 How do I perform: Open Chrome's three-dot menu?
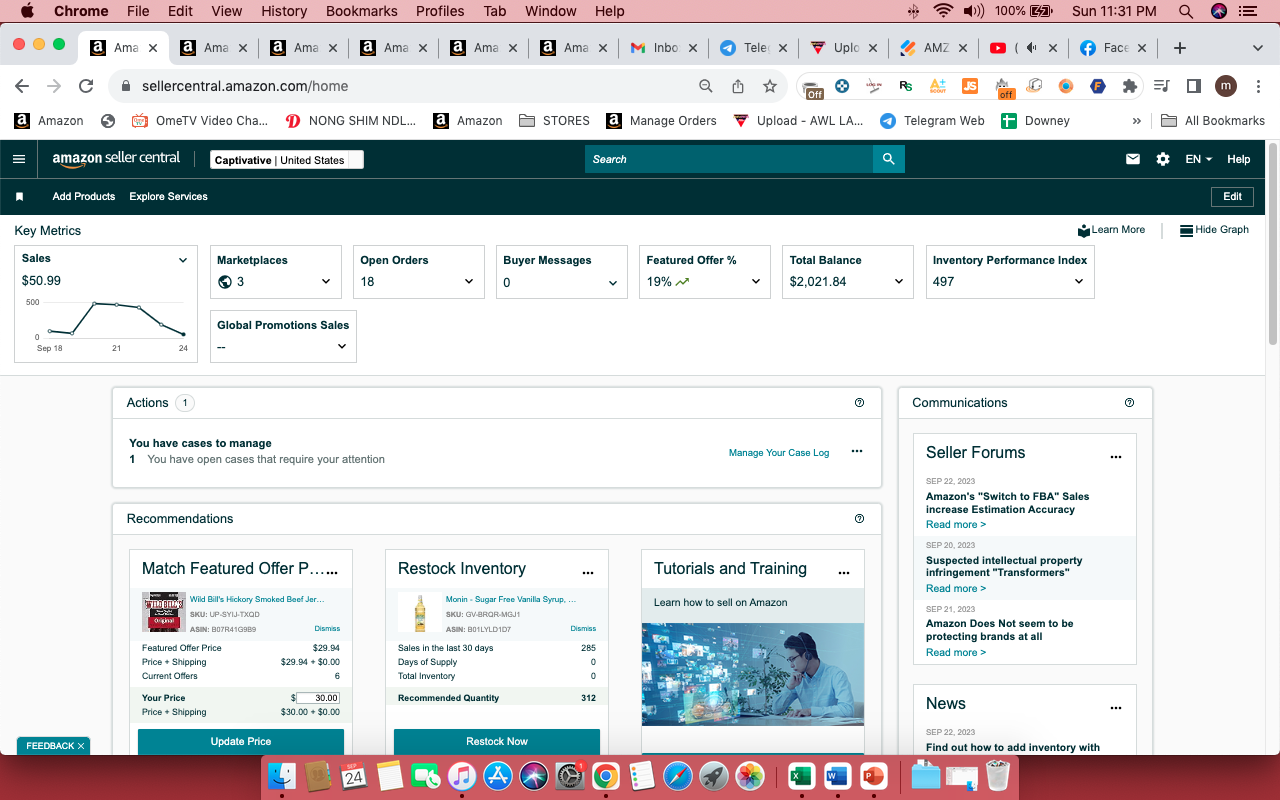1258,86
